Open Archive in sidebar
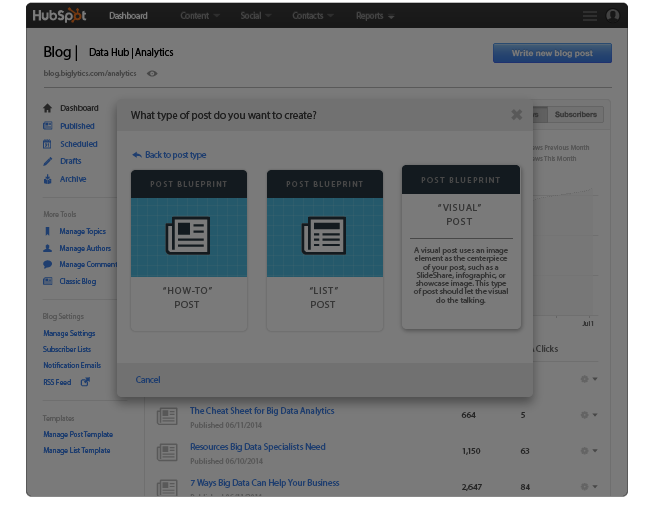This screenshot has height=525, width=650. coord(73,179)
